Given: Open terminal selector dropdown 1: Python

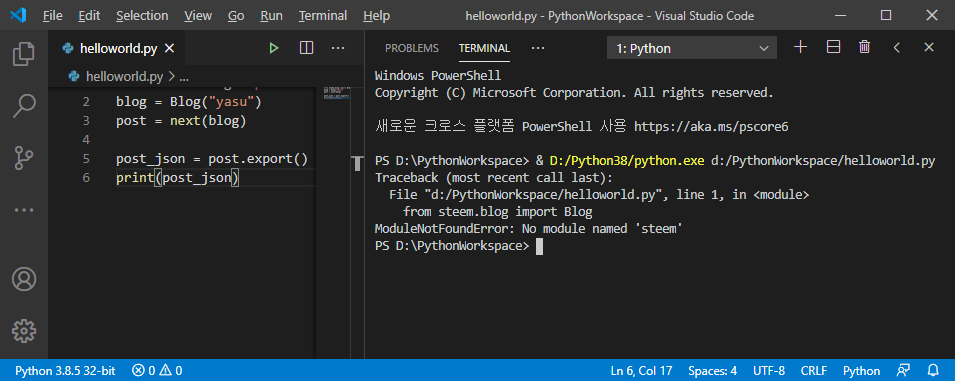Looking at the screenshot, I should pyautogui.click(x=692, y=49).
